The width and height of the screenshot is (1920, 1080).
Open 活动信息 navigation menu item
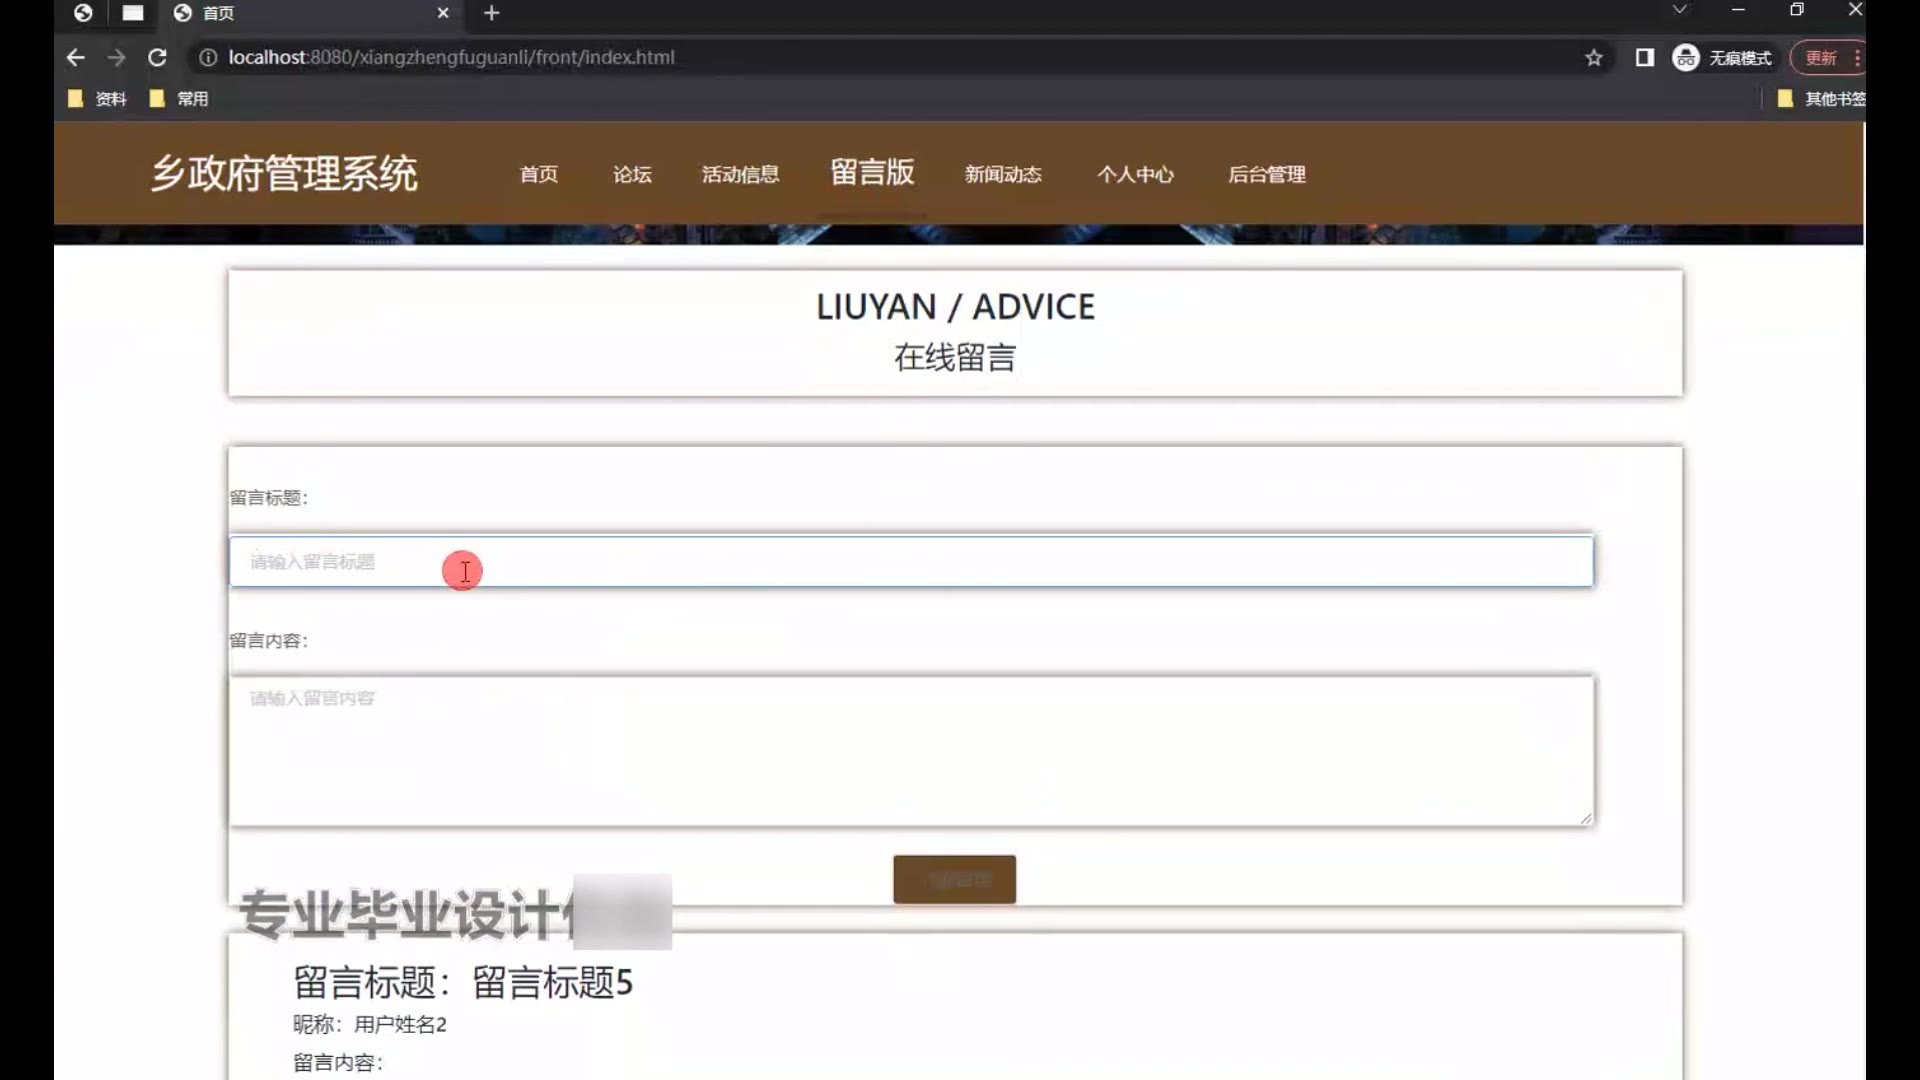pyautogui.click(x=740, y=175)
